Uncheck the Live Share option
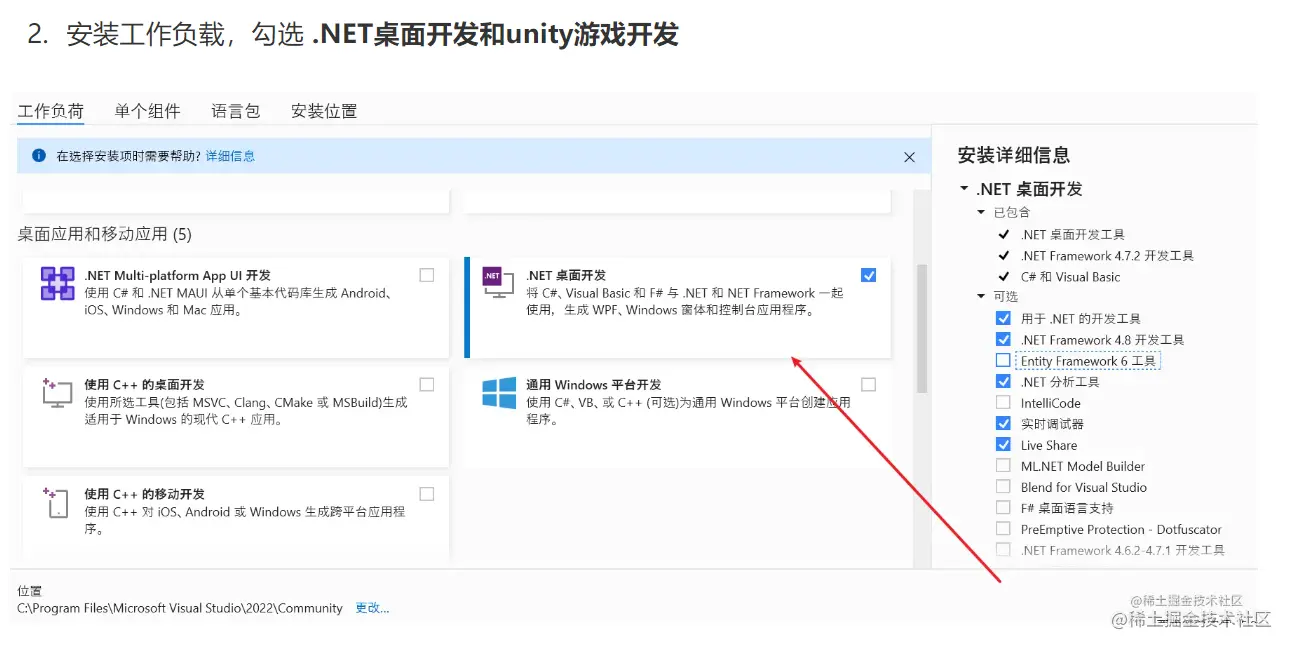The image size is (1291, 649). coord(1003,445)
